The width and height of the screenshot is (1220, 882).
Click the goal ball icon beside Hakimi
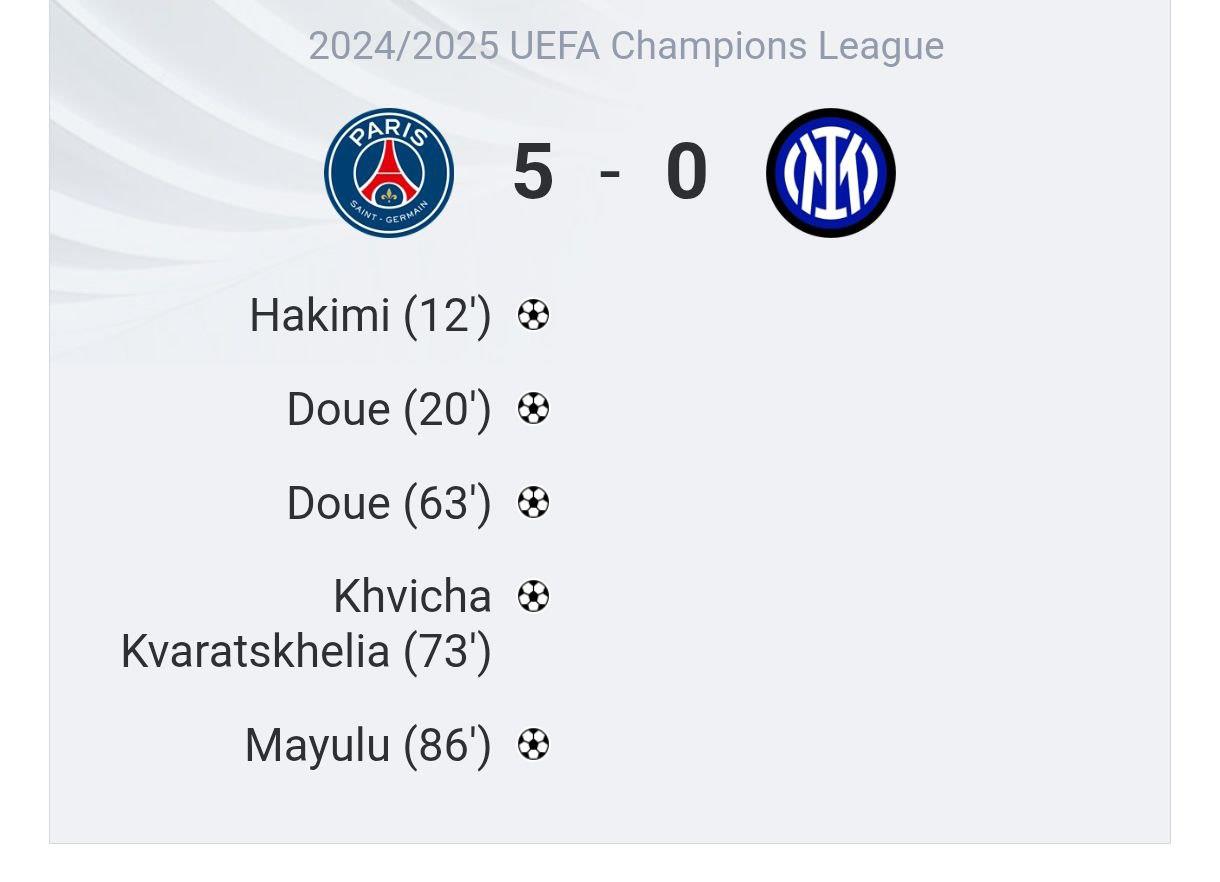coord(533,315)
